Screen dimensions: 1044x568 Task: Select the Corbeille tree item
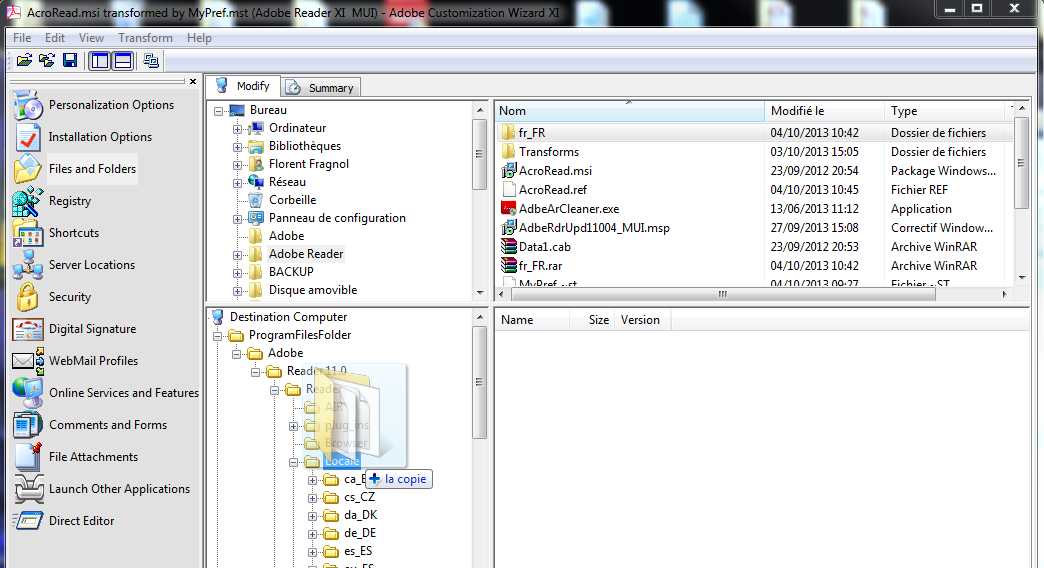[x=292, y=200]
